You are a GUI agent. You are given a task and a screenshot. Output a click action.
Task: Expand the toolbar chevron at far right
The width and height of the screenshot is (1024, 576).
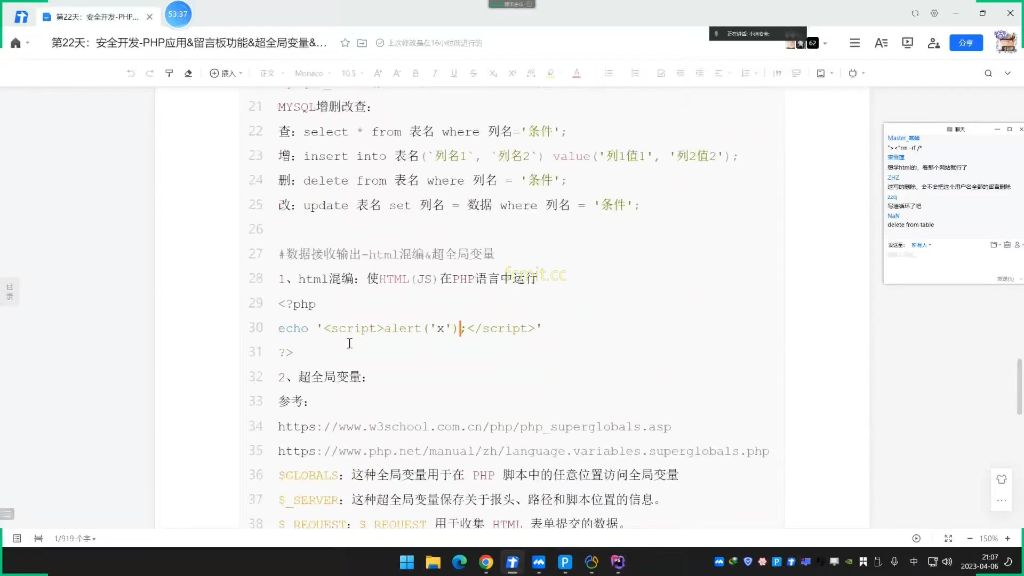(1008, 73)
